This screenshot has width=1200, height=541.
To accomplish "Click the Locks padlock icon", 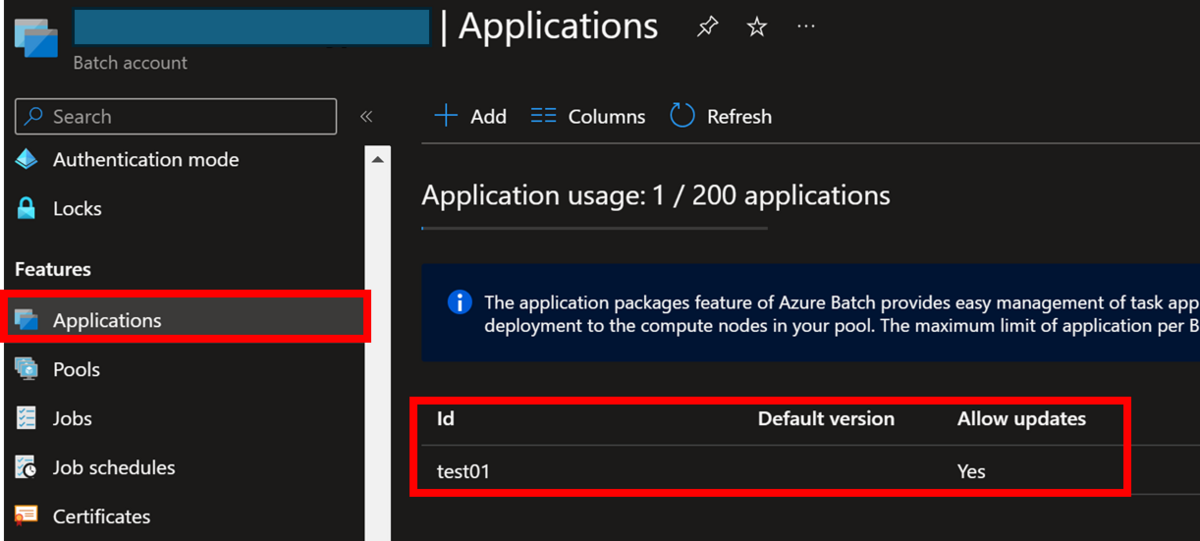I will pyautogui.click(x=26, y=209).
